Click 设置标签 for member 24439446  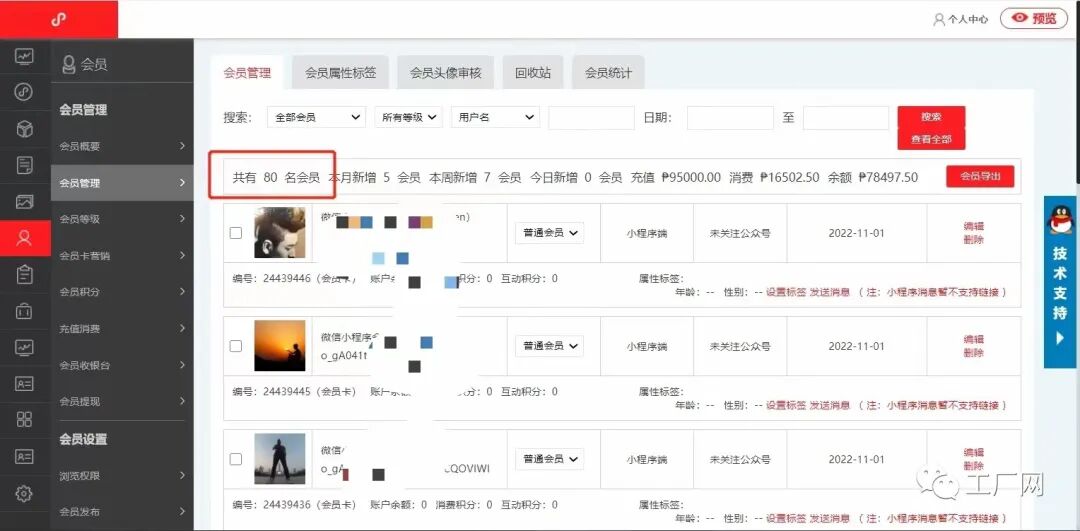(x=786, y=292)
